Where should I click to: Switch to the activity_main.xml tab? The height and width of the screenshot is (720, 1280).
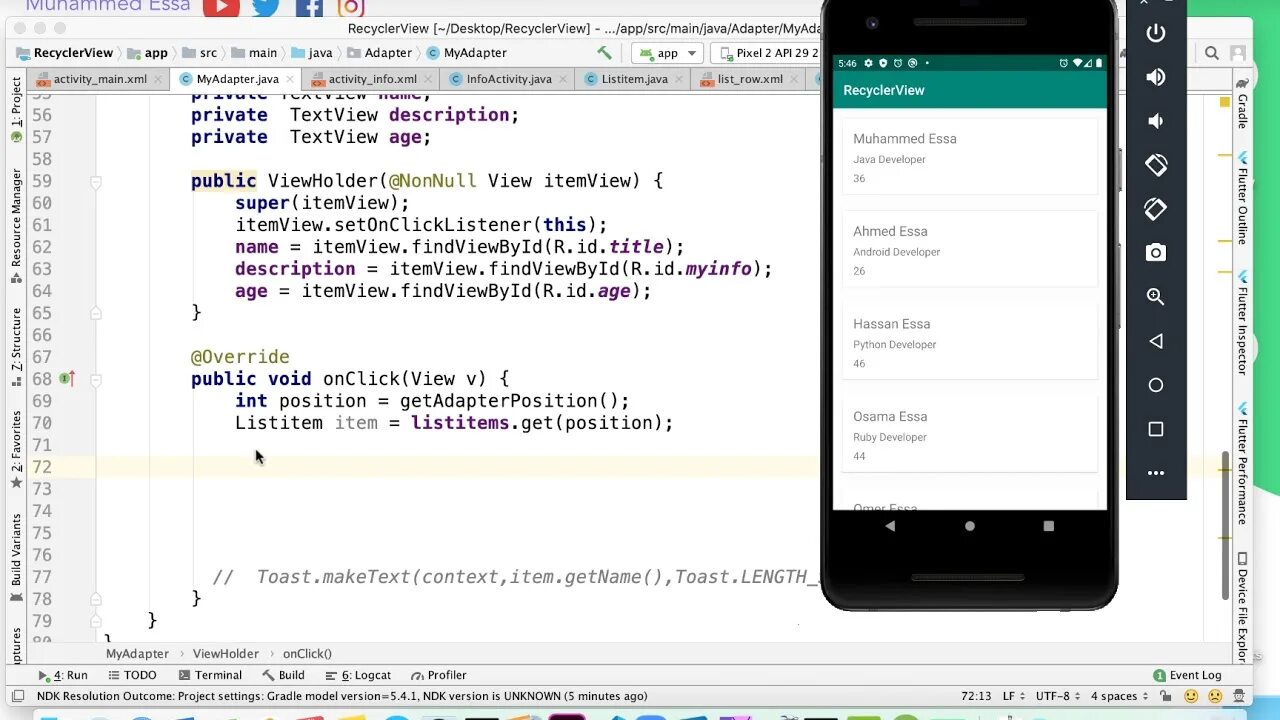click(x=99, y=79)
